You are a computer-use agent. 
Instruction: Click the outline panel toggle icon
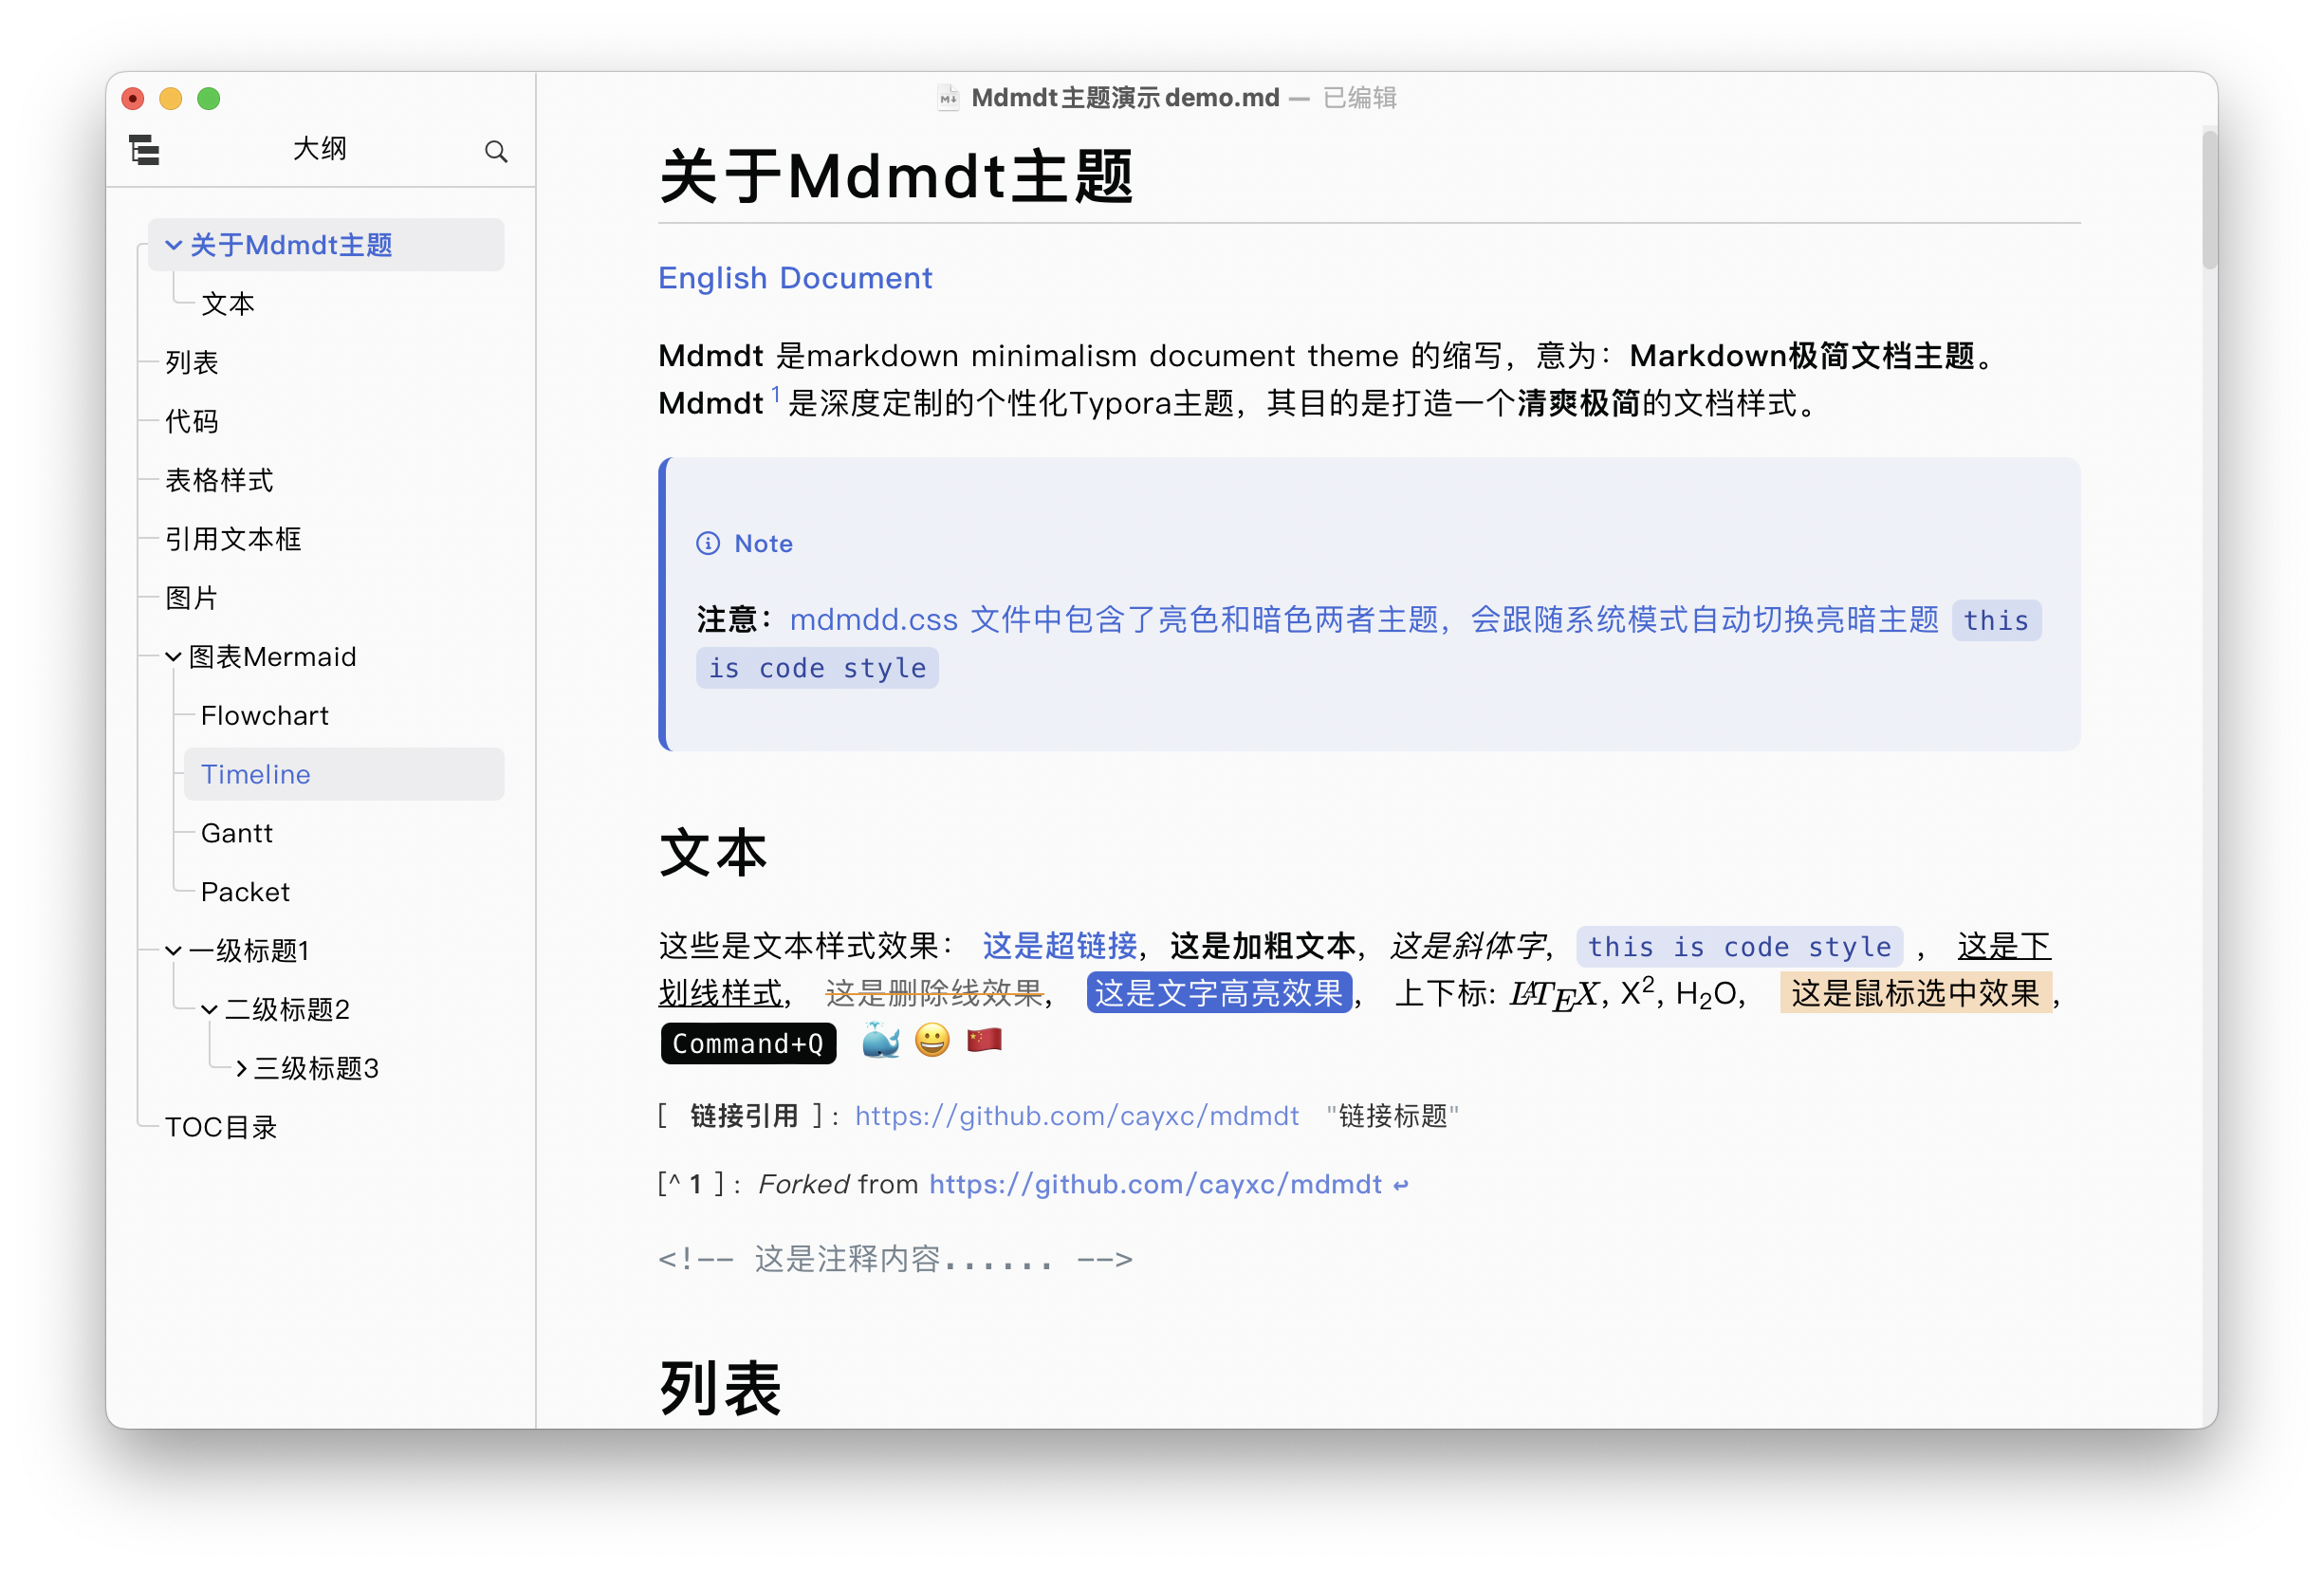(145, 149)
